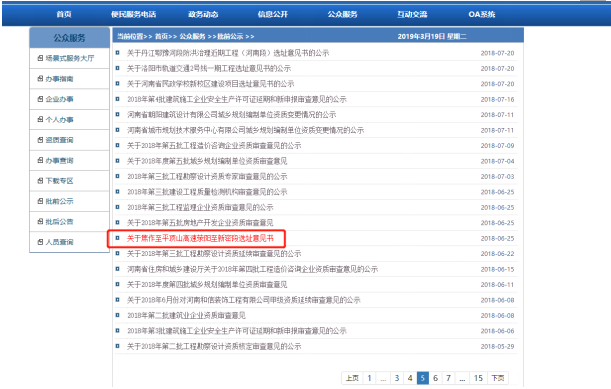Click the 2019年3月19日 星期二 date text
This screenshot has height=389, width=611.
pos(432,36)
